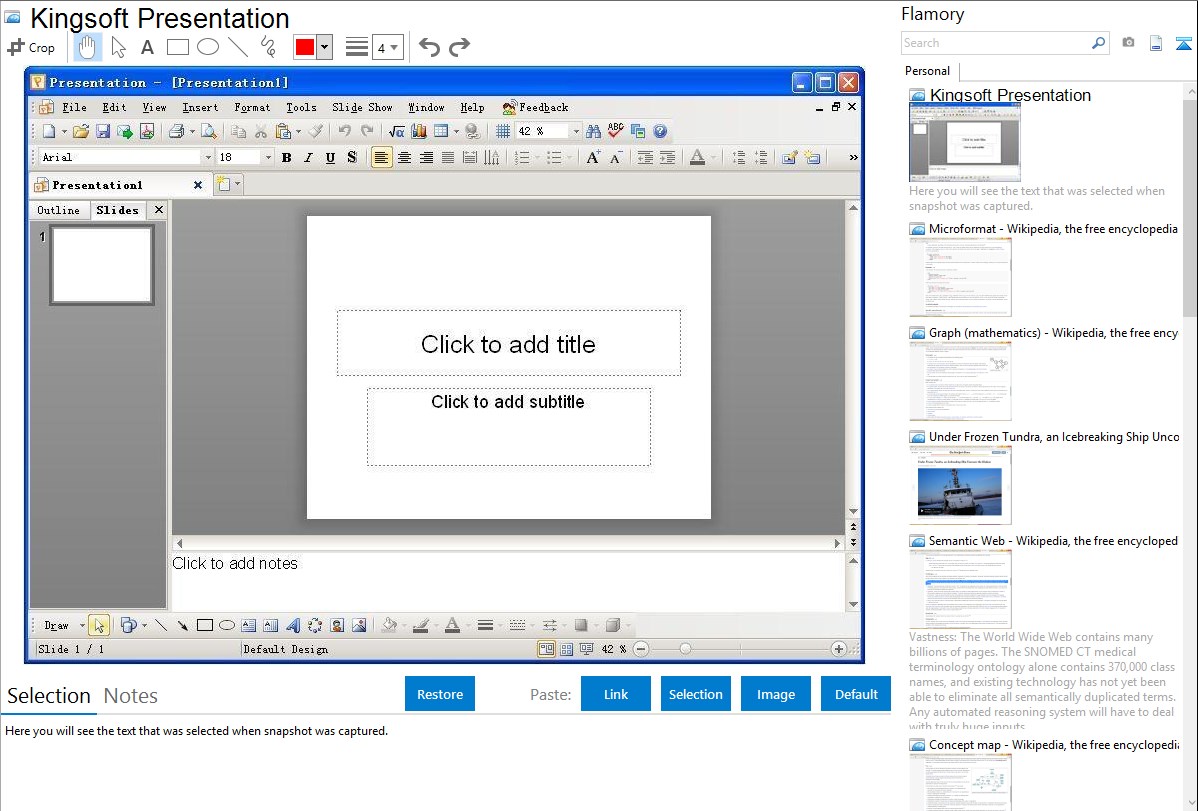The width and height of the screenshot is (1198, 811).
Task: Click the zoom slider handle in status bar
Action: coord(685,649)
